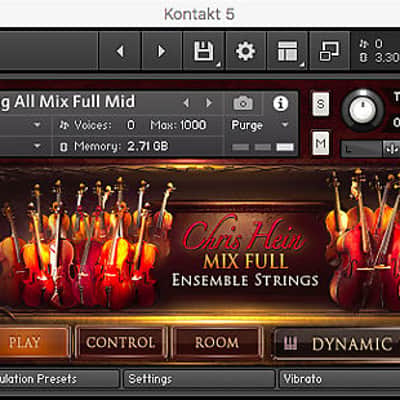Click the purge level indicator bars
Viewport: 400px width, 400px height.
(x=263, y=147)
